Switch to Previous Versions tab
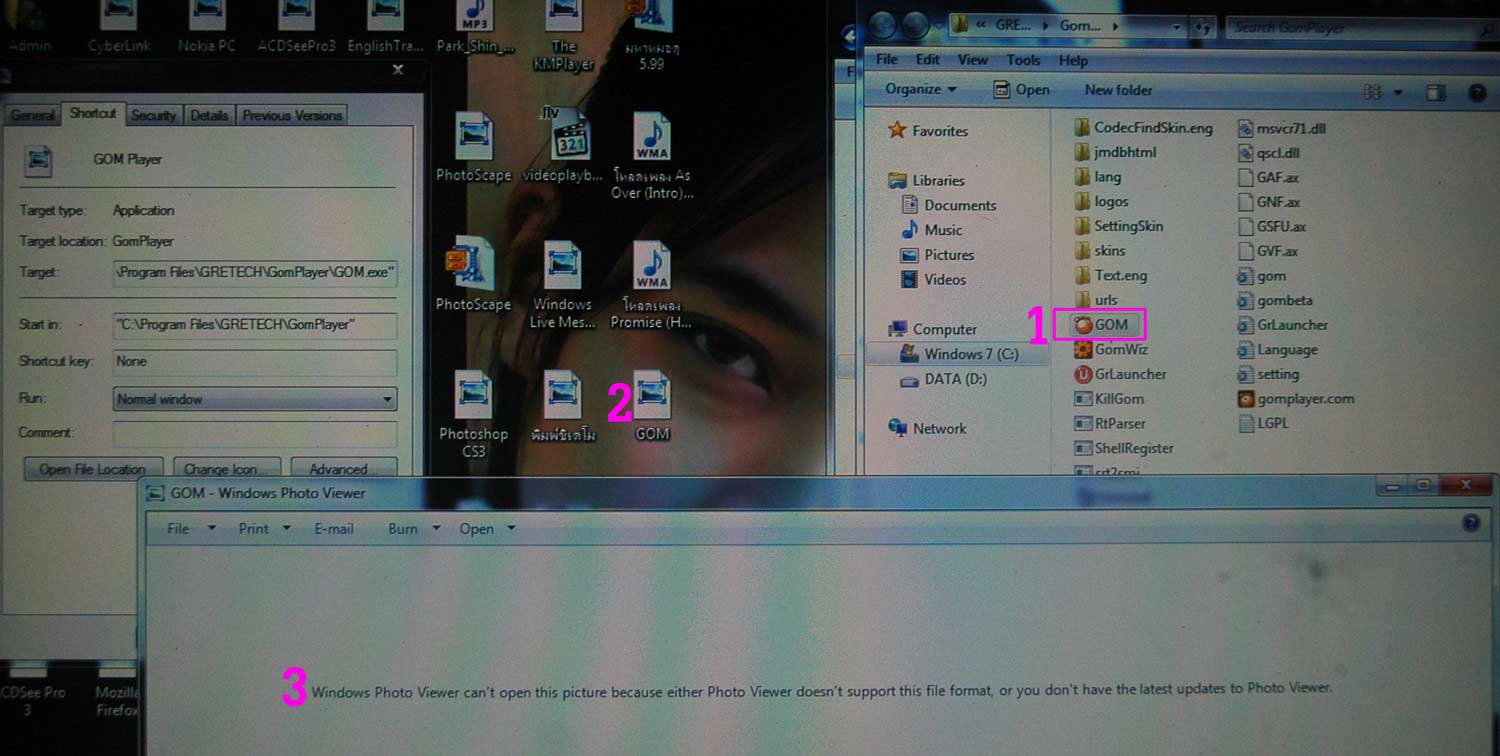The height and width of the screenshot is (756, 1500). coord(292,115)
